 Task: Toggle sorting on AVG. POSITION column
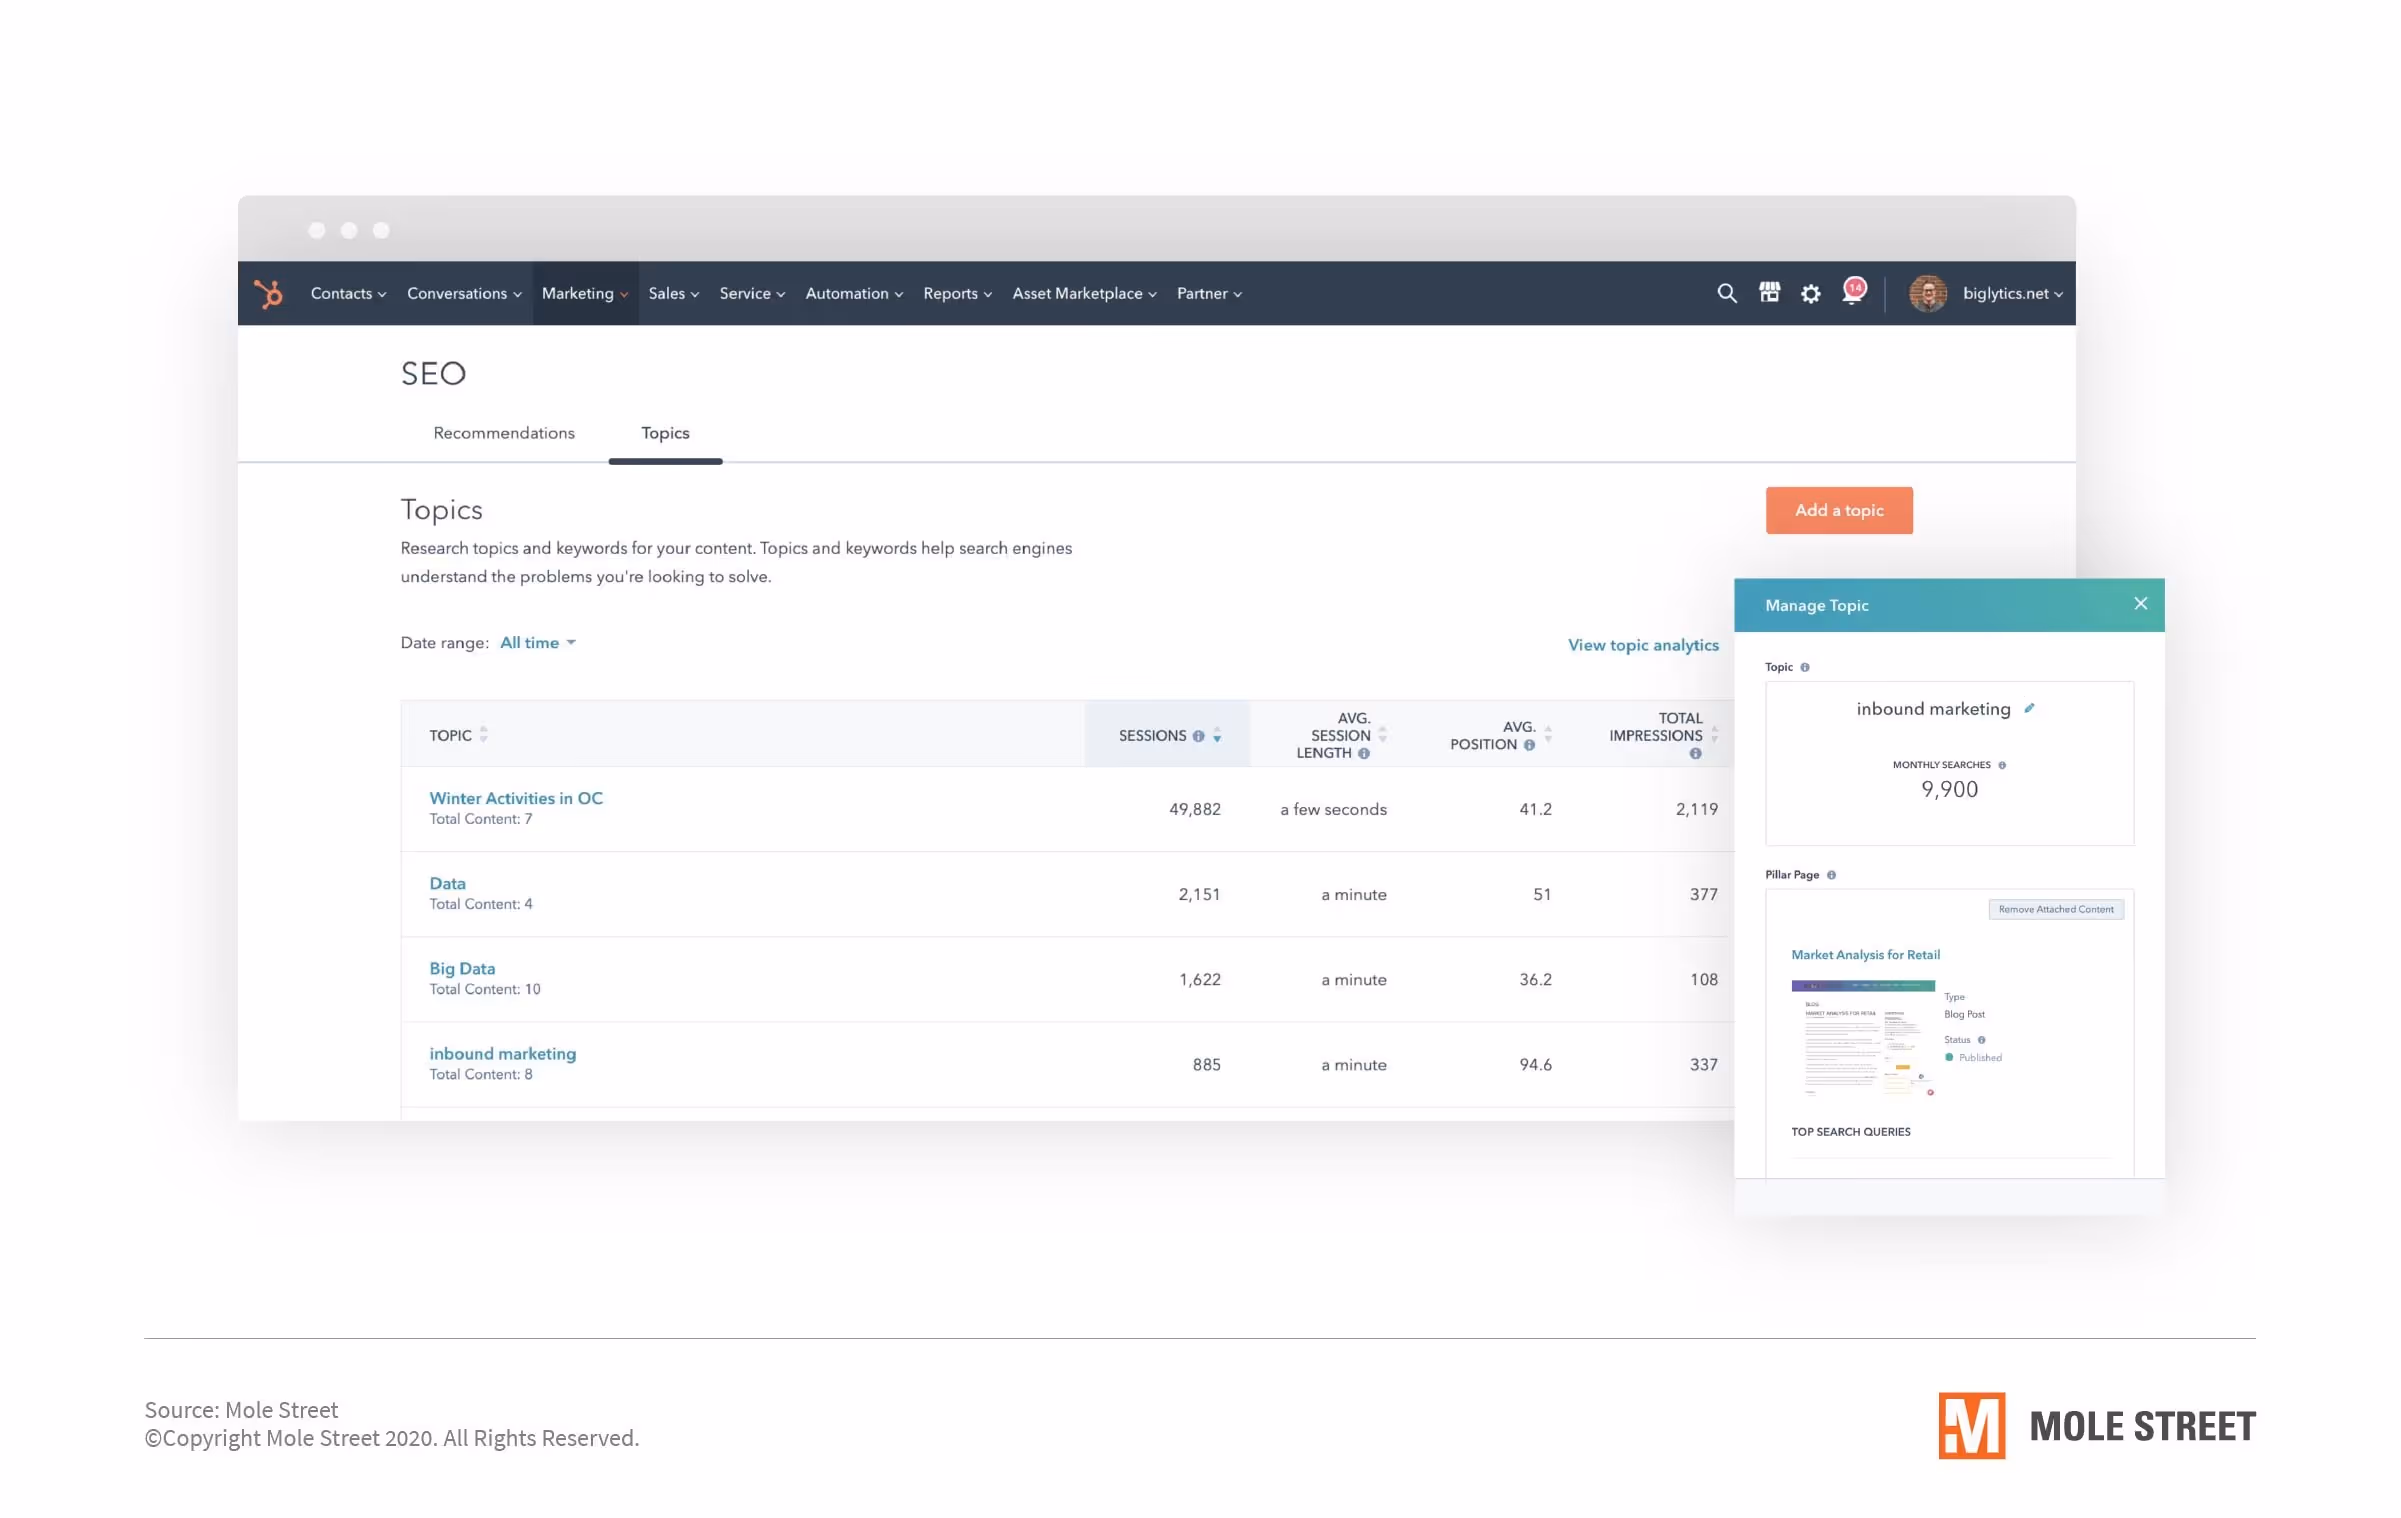pos(1548,735)
